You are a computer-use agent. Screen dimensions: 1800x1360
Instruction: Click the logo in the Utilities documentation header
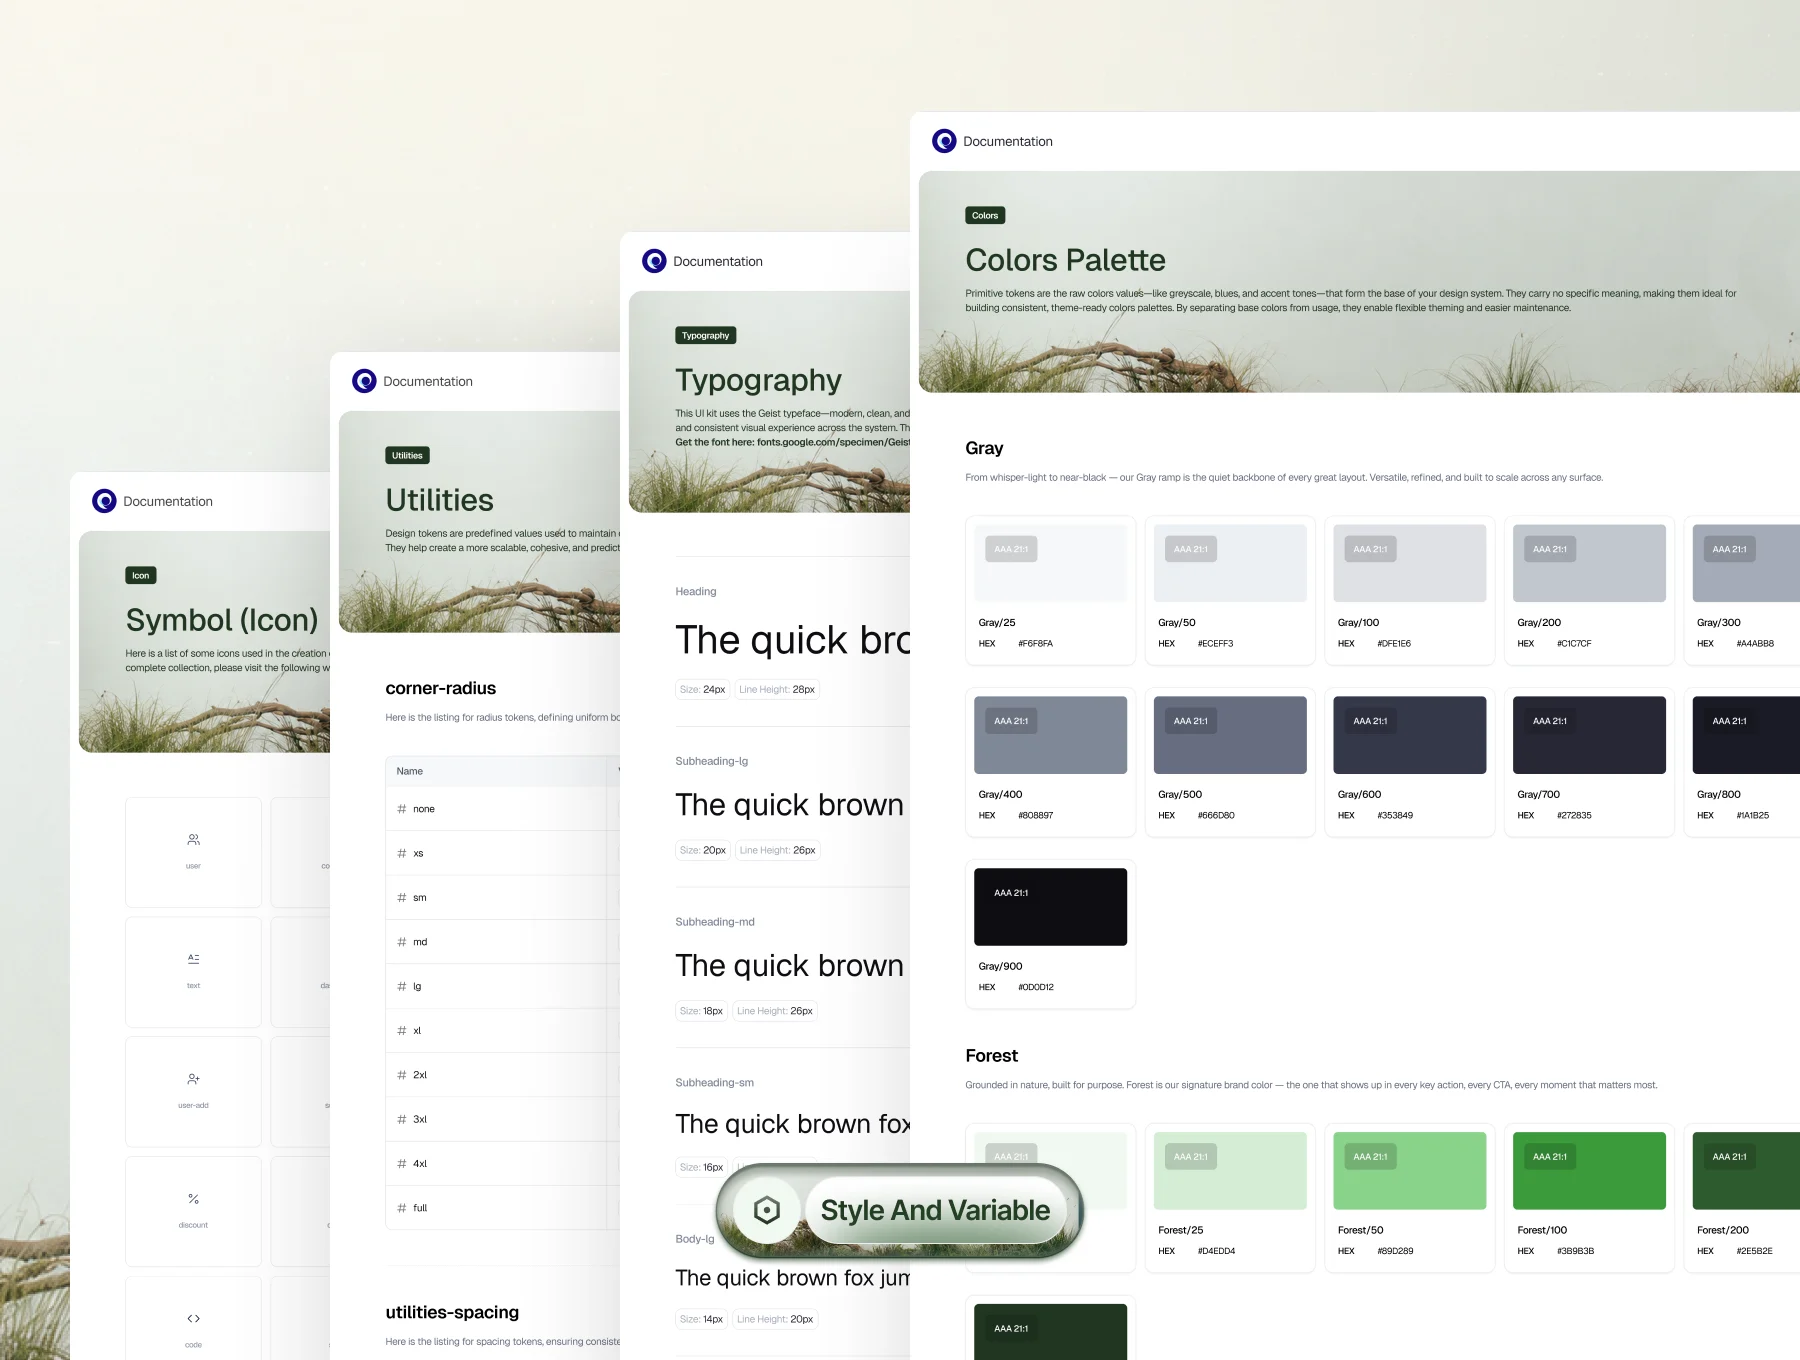tap(364, 381)
